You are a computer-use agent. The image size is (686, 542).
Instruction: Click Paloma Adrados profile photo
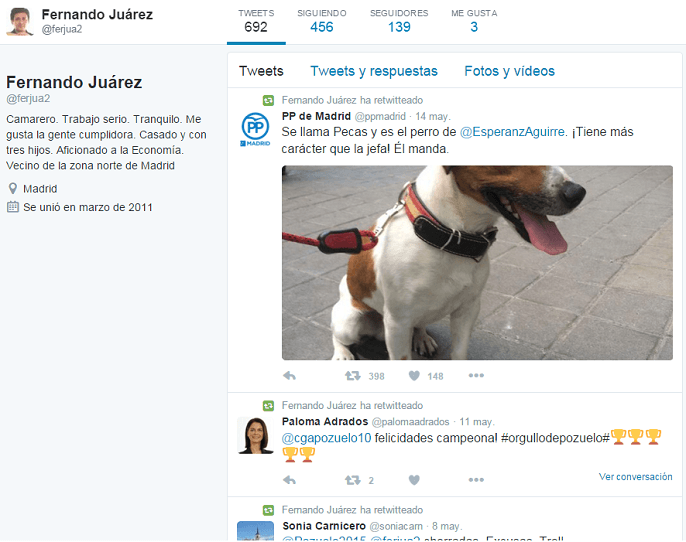click(x=256, y=435)
